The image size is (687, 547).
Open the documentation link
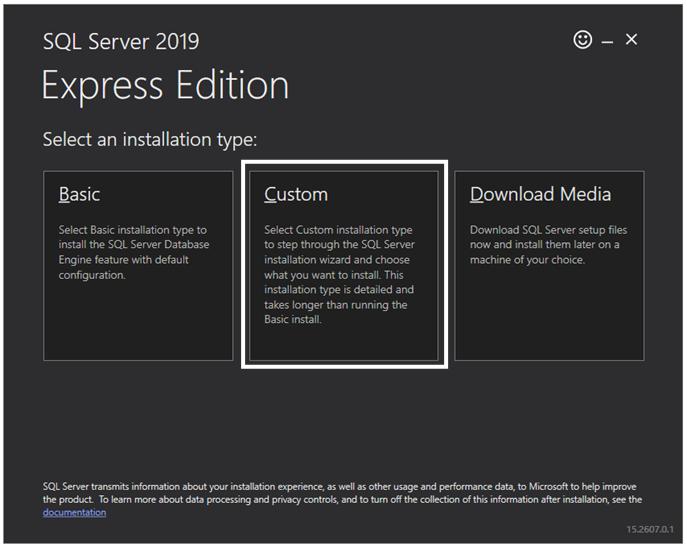coord(74,512)
